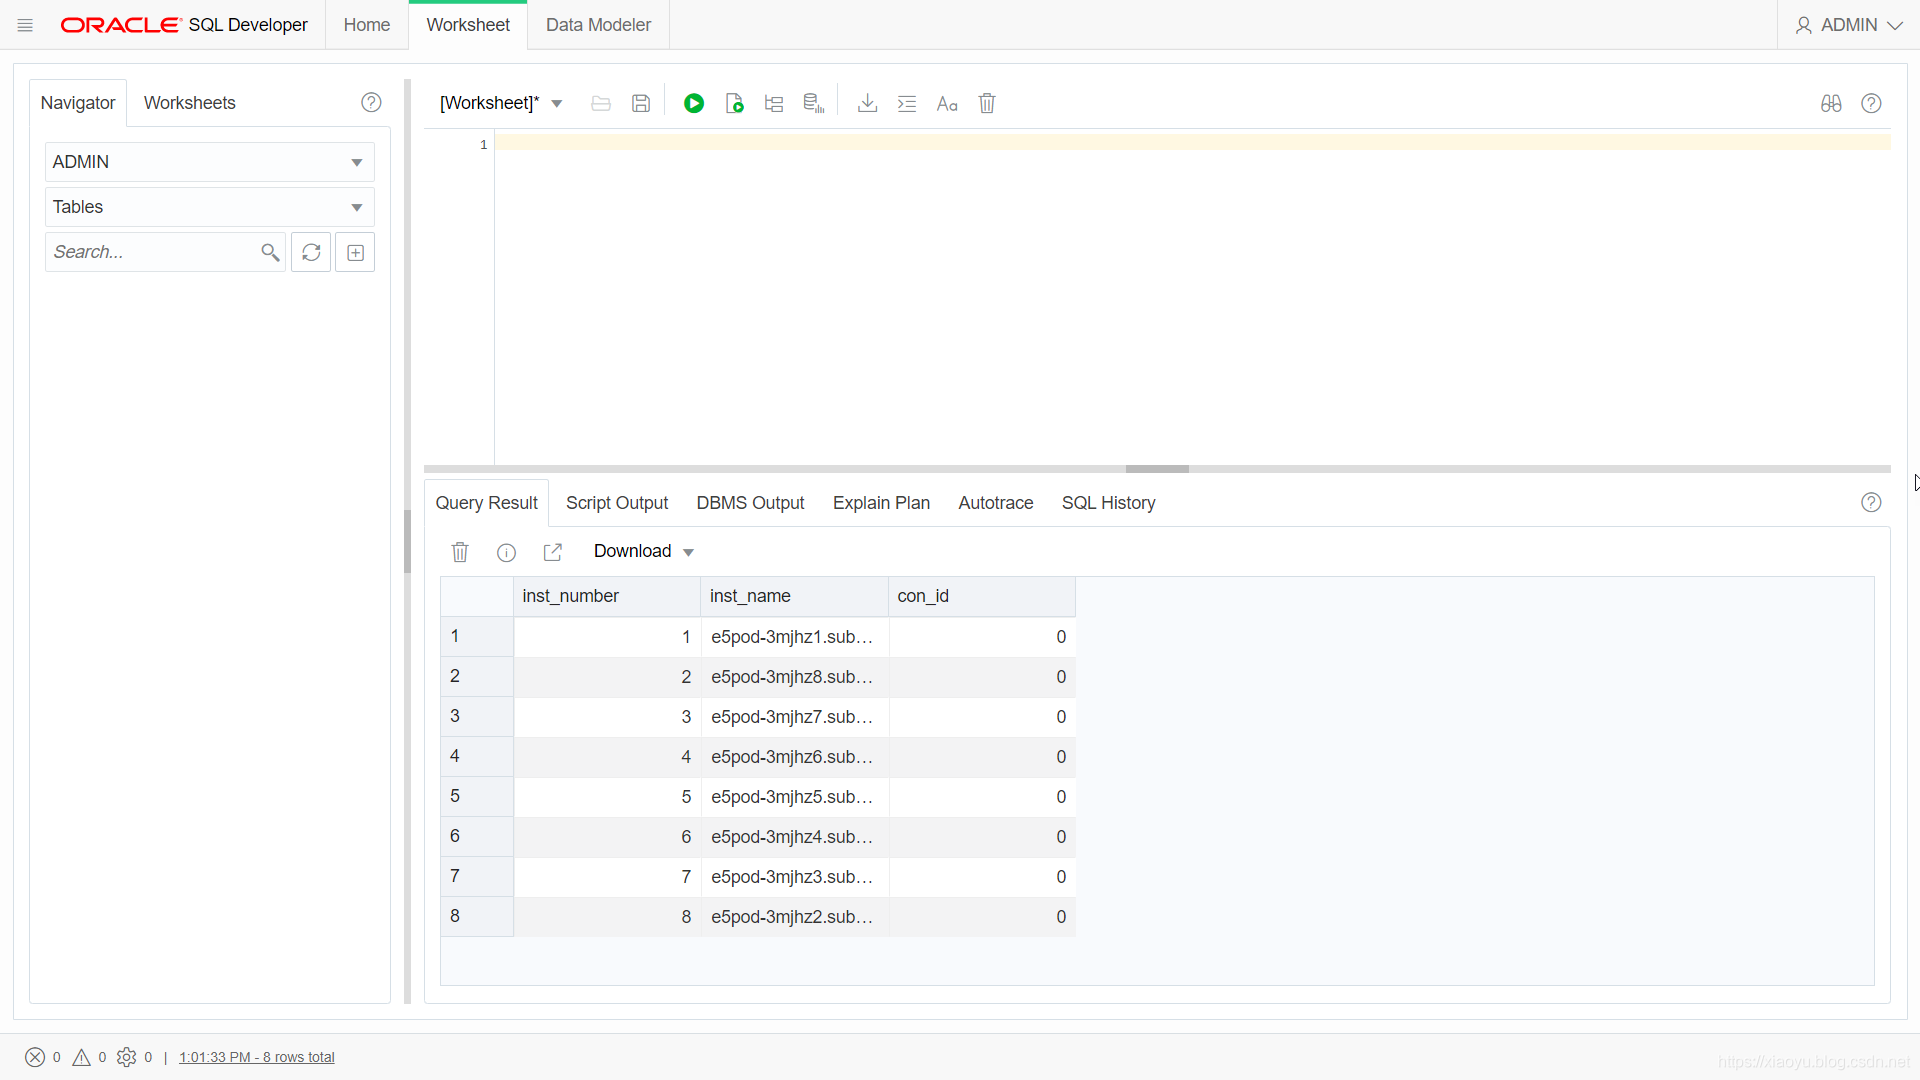Click the Script Output button

[615, 502]
